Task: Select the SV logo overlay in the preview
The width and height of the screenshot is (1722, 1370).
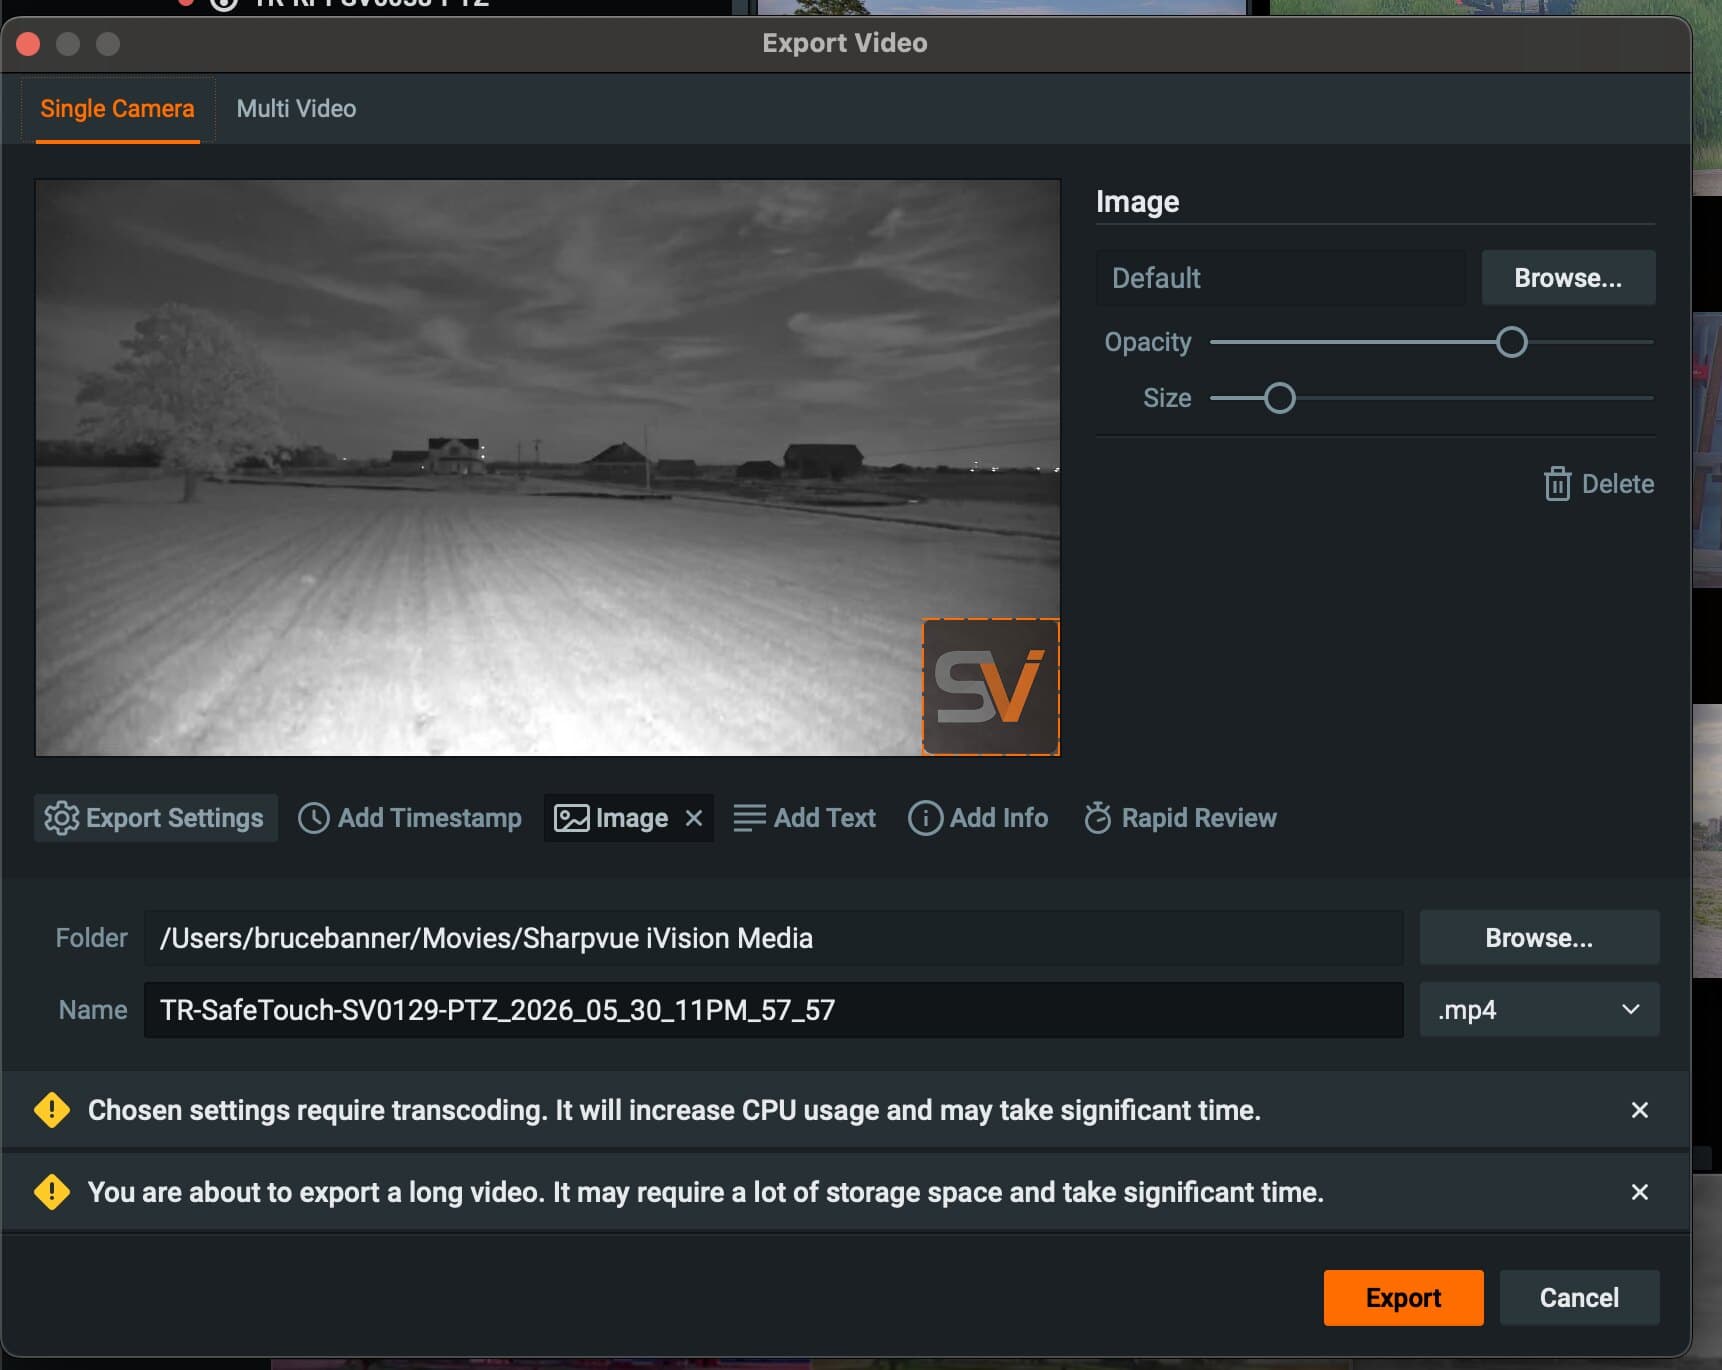Action: click(x=990, y=687)
